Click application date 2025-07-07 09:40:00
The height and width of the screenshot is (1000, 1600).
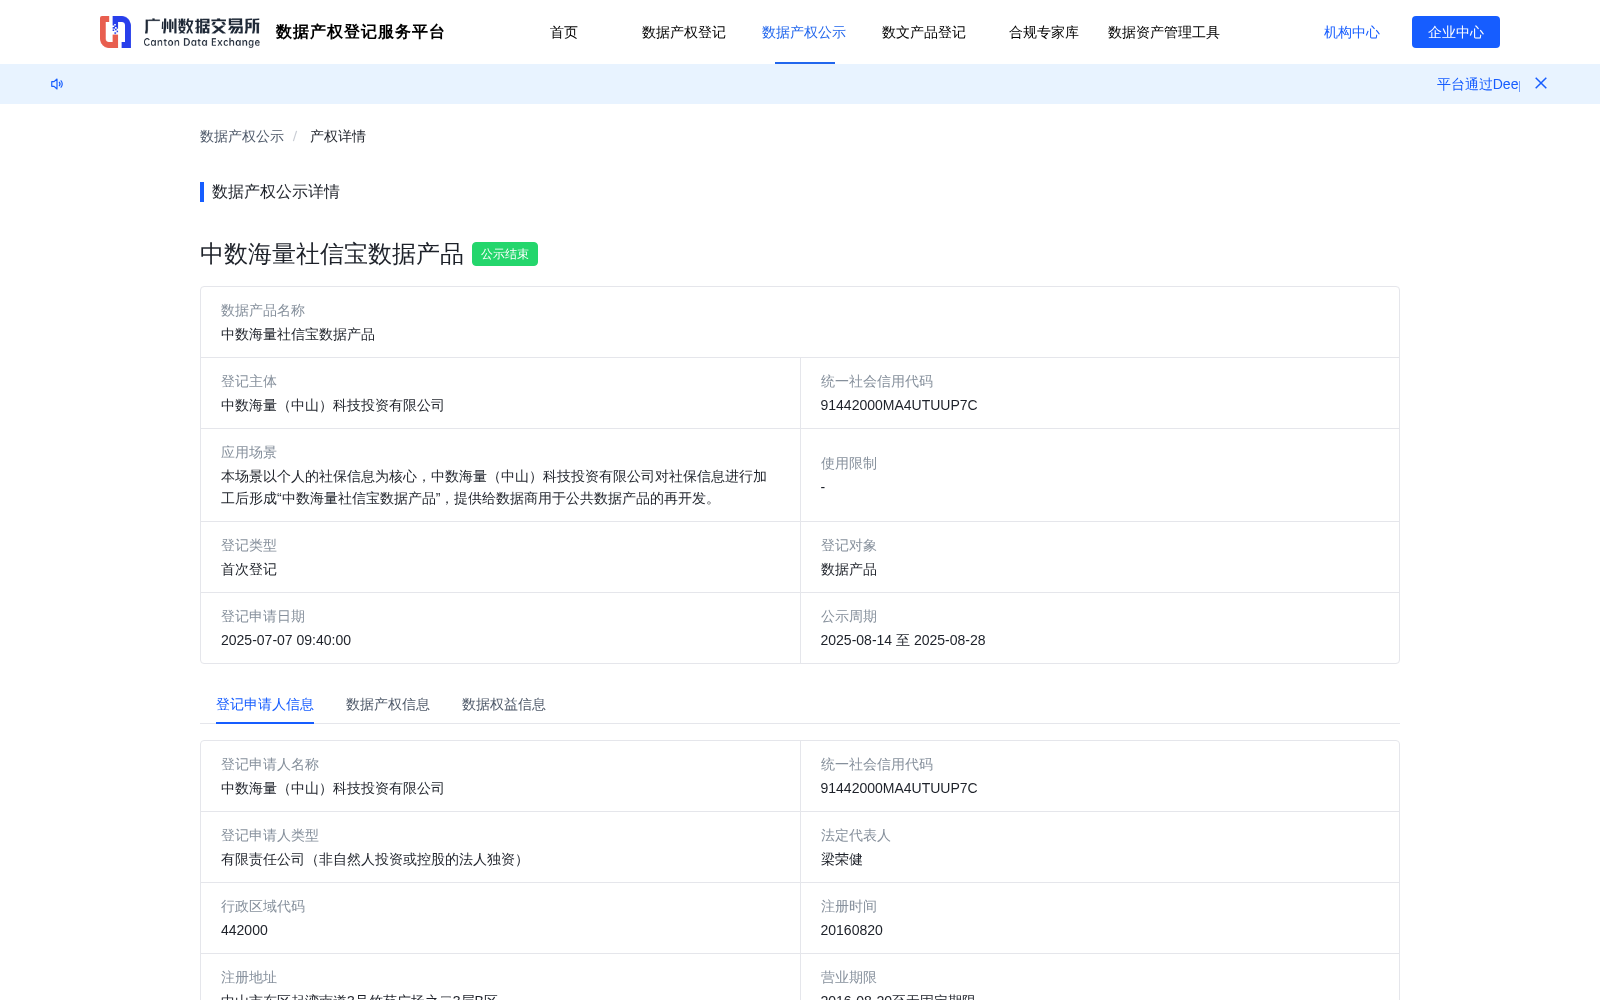click(x=286, y=640)
